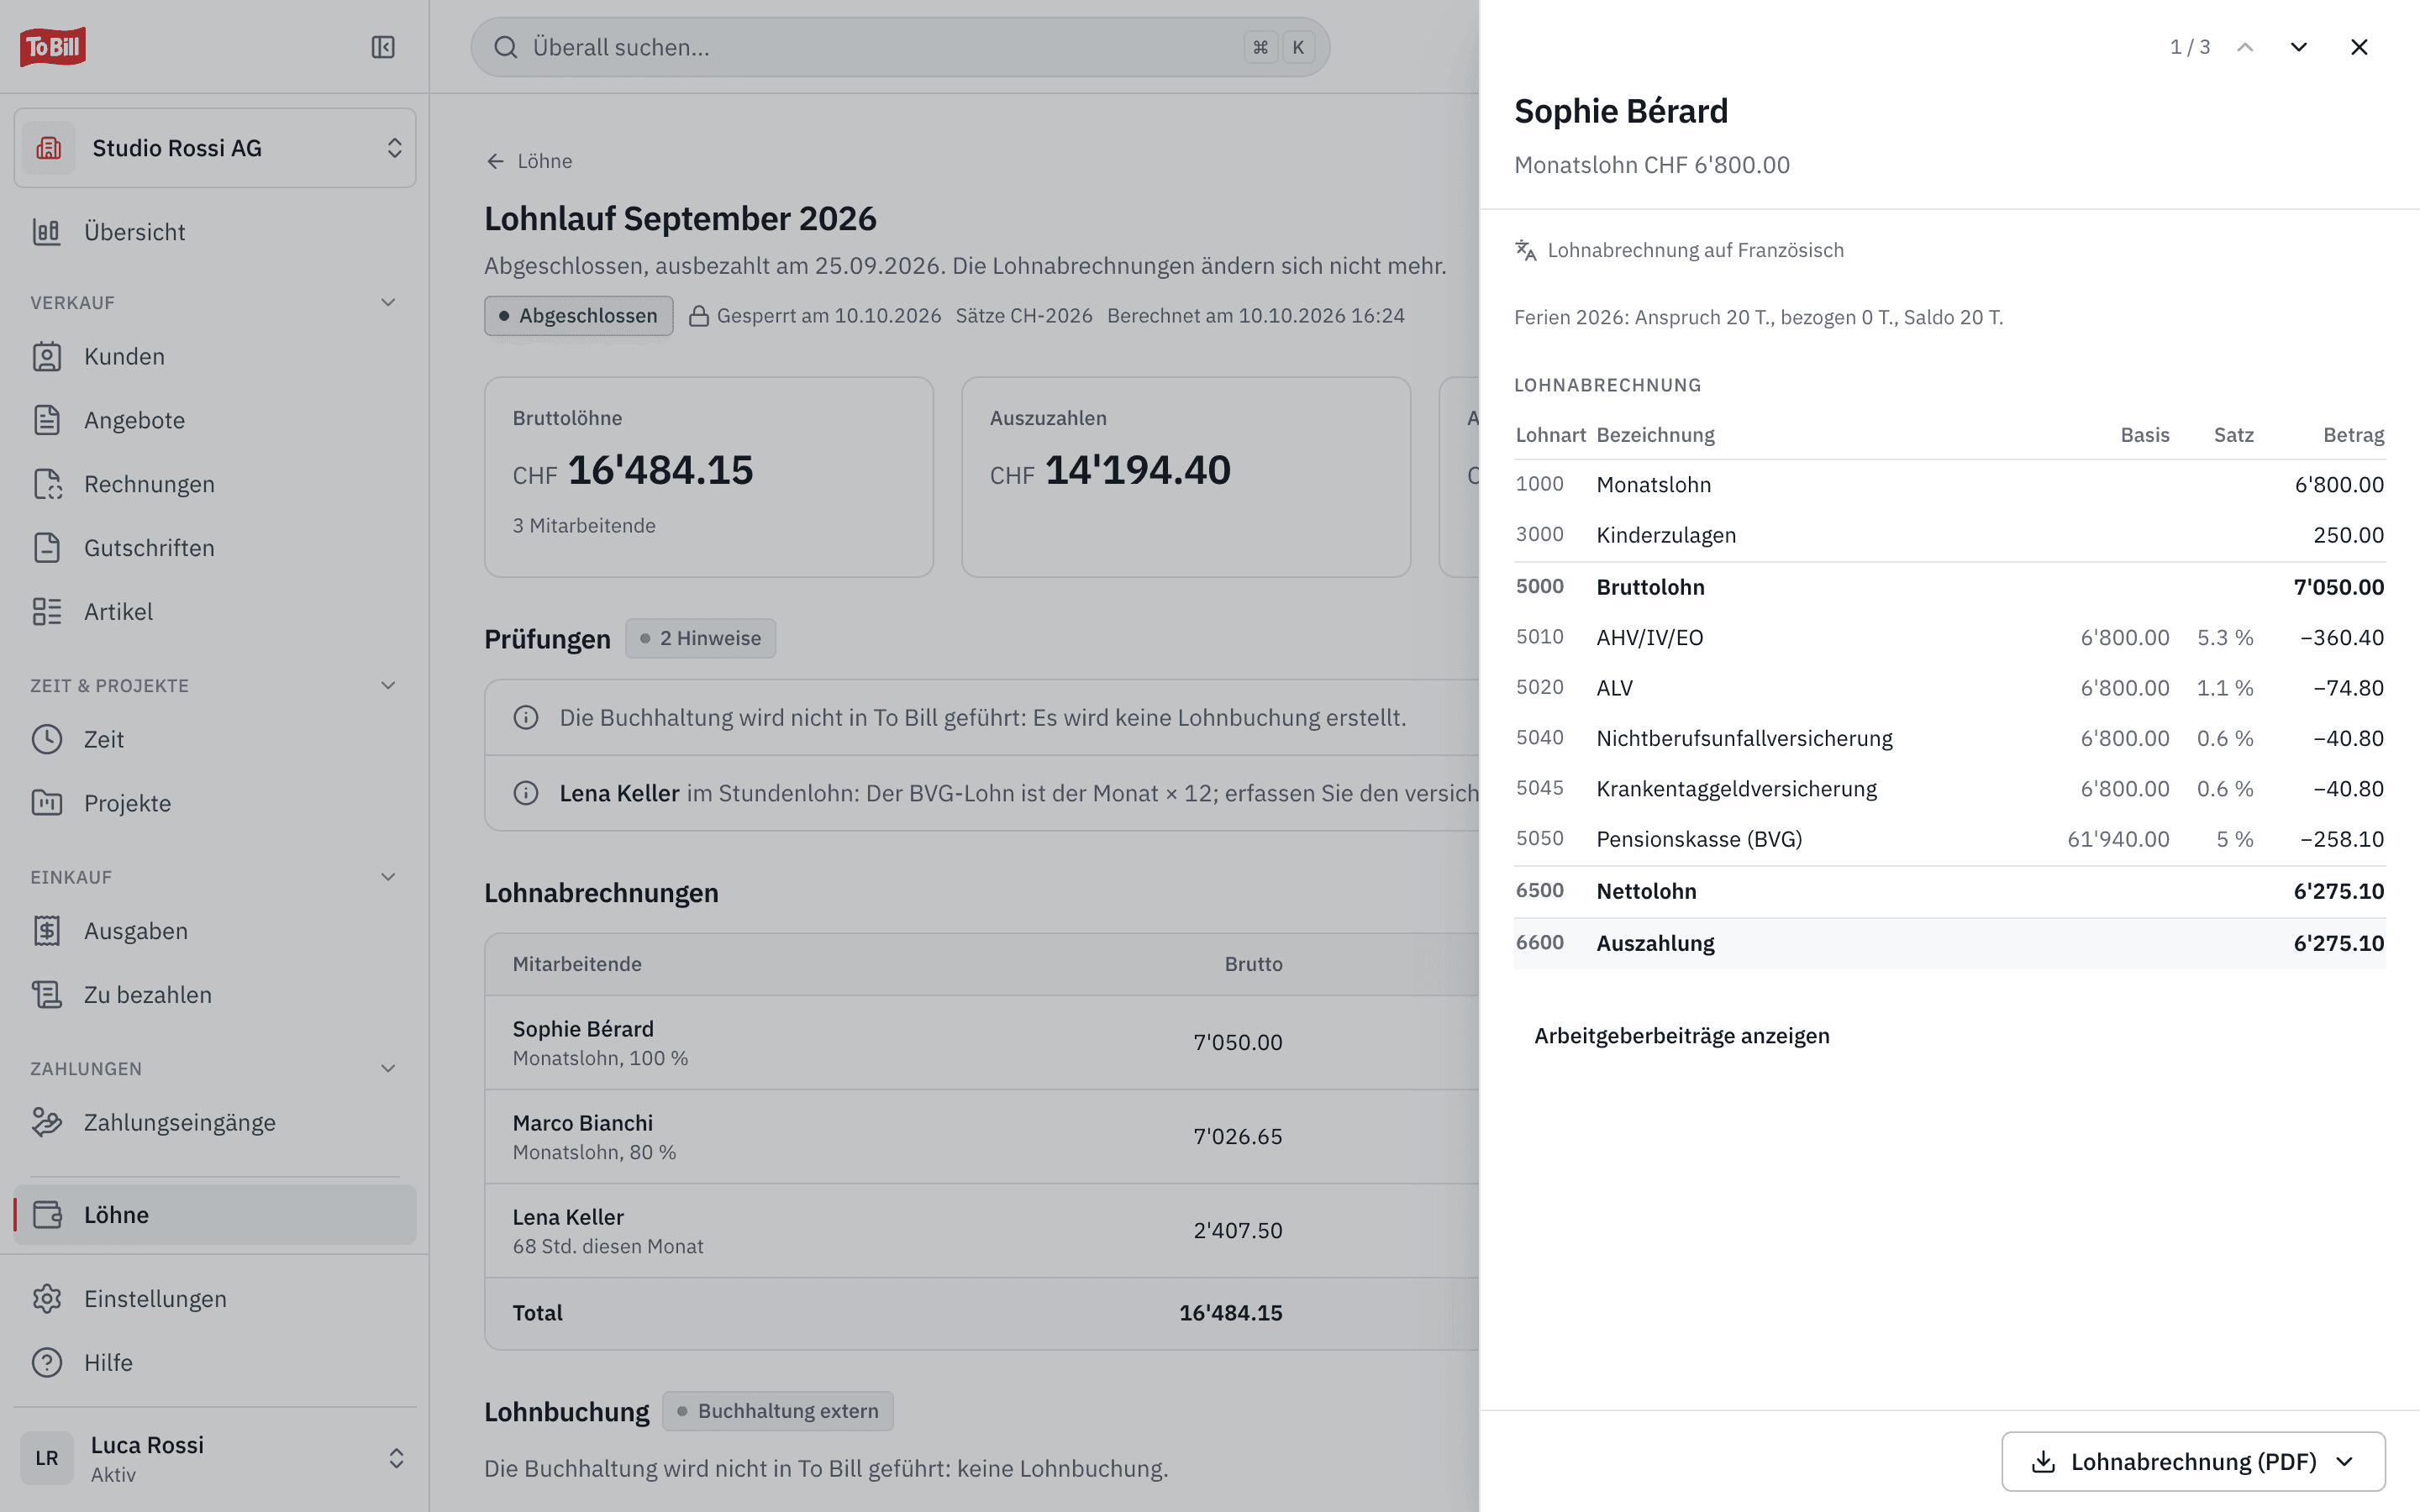This screenshot has height=1512, width=2420.
Task: Go to next payslip with the down chevron
Action: pos(2299,47)
